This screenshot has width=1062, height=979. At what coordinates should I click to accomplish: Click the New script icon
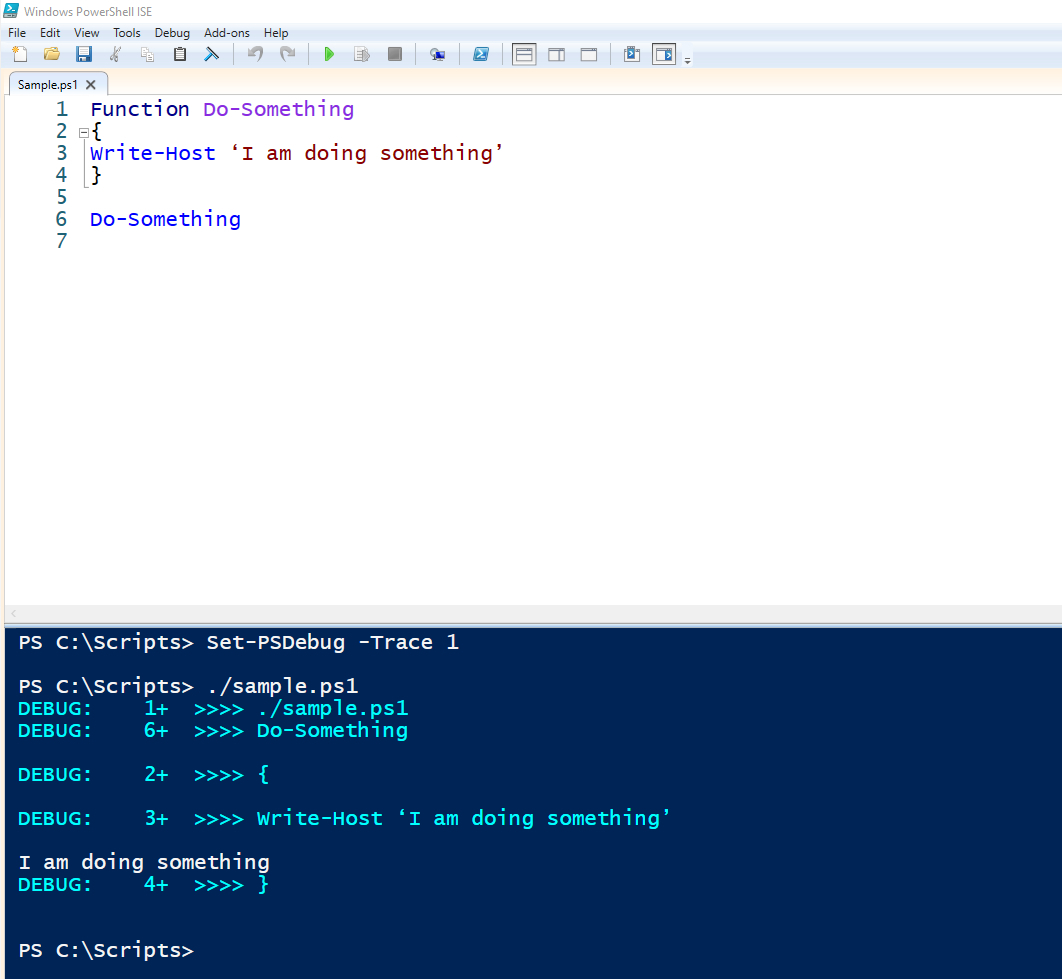point(20,54)
